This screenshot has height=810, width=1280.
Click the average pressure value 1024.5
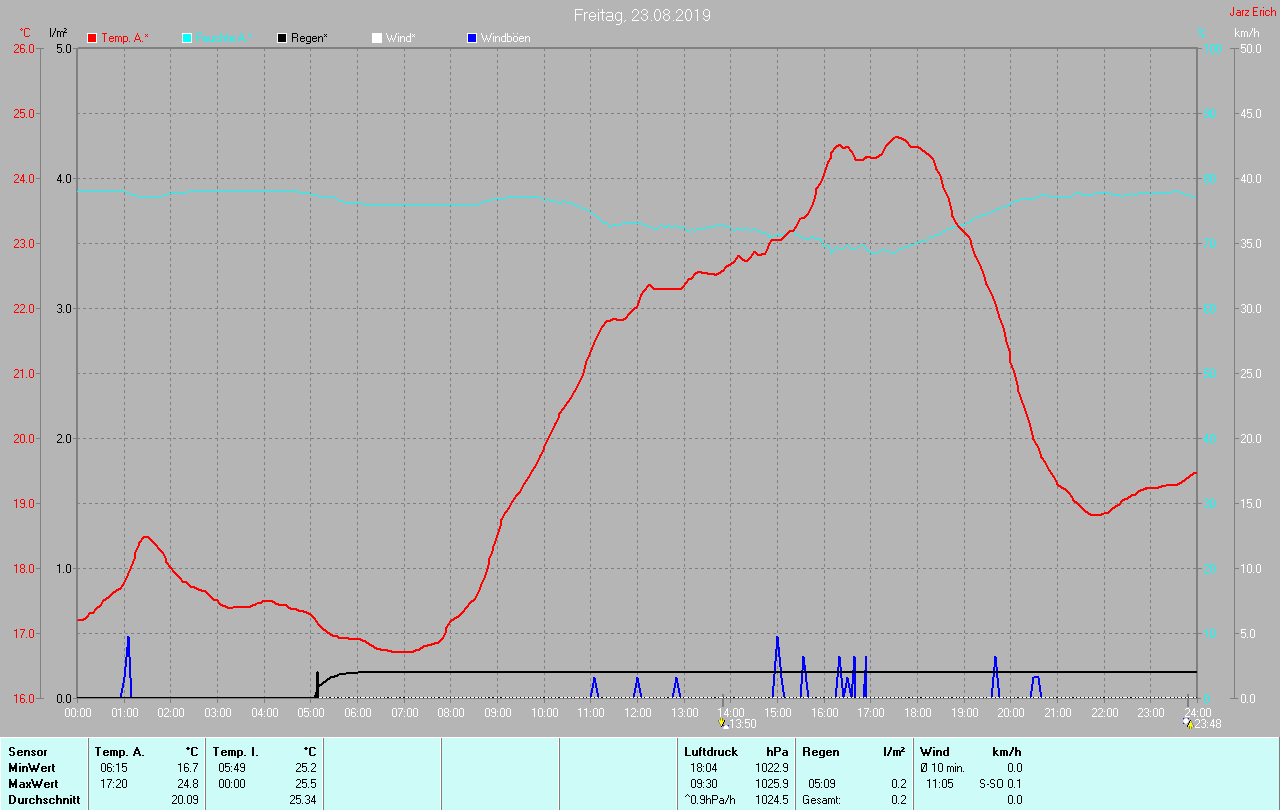(x=772, y=799)
